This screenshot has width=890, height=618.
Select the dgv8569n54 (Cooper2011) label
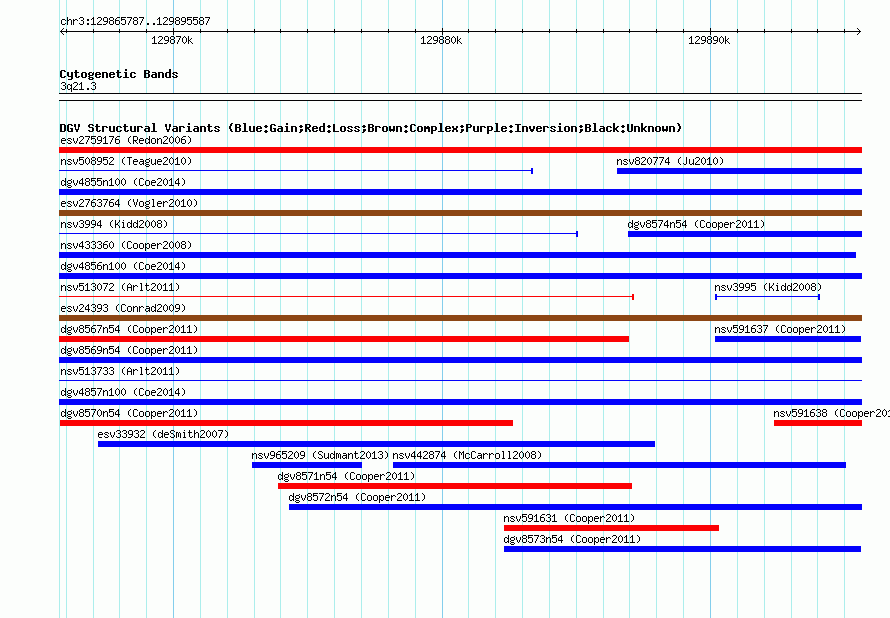coord(129,350)
